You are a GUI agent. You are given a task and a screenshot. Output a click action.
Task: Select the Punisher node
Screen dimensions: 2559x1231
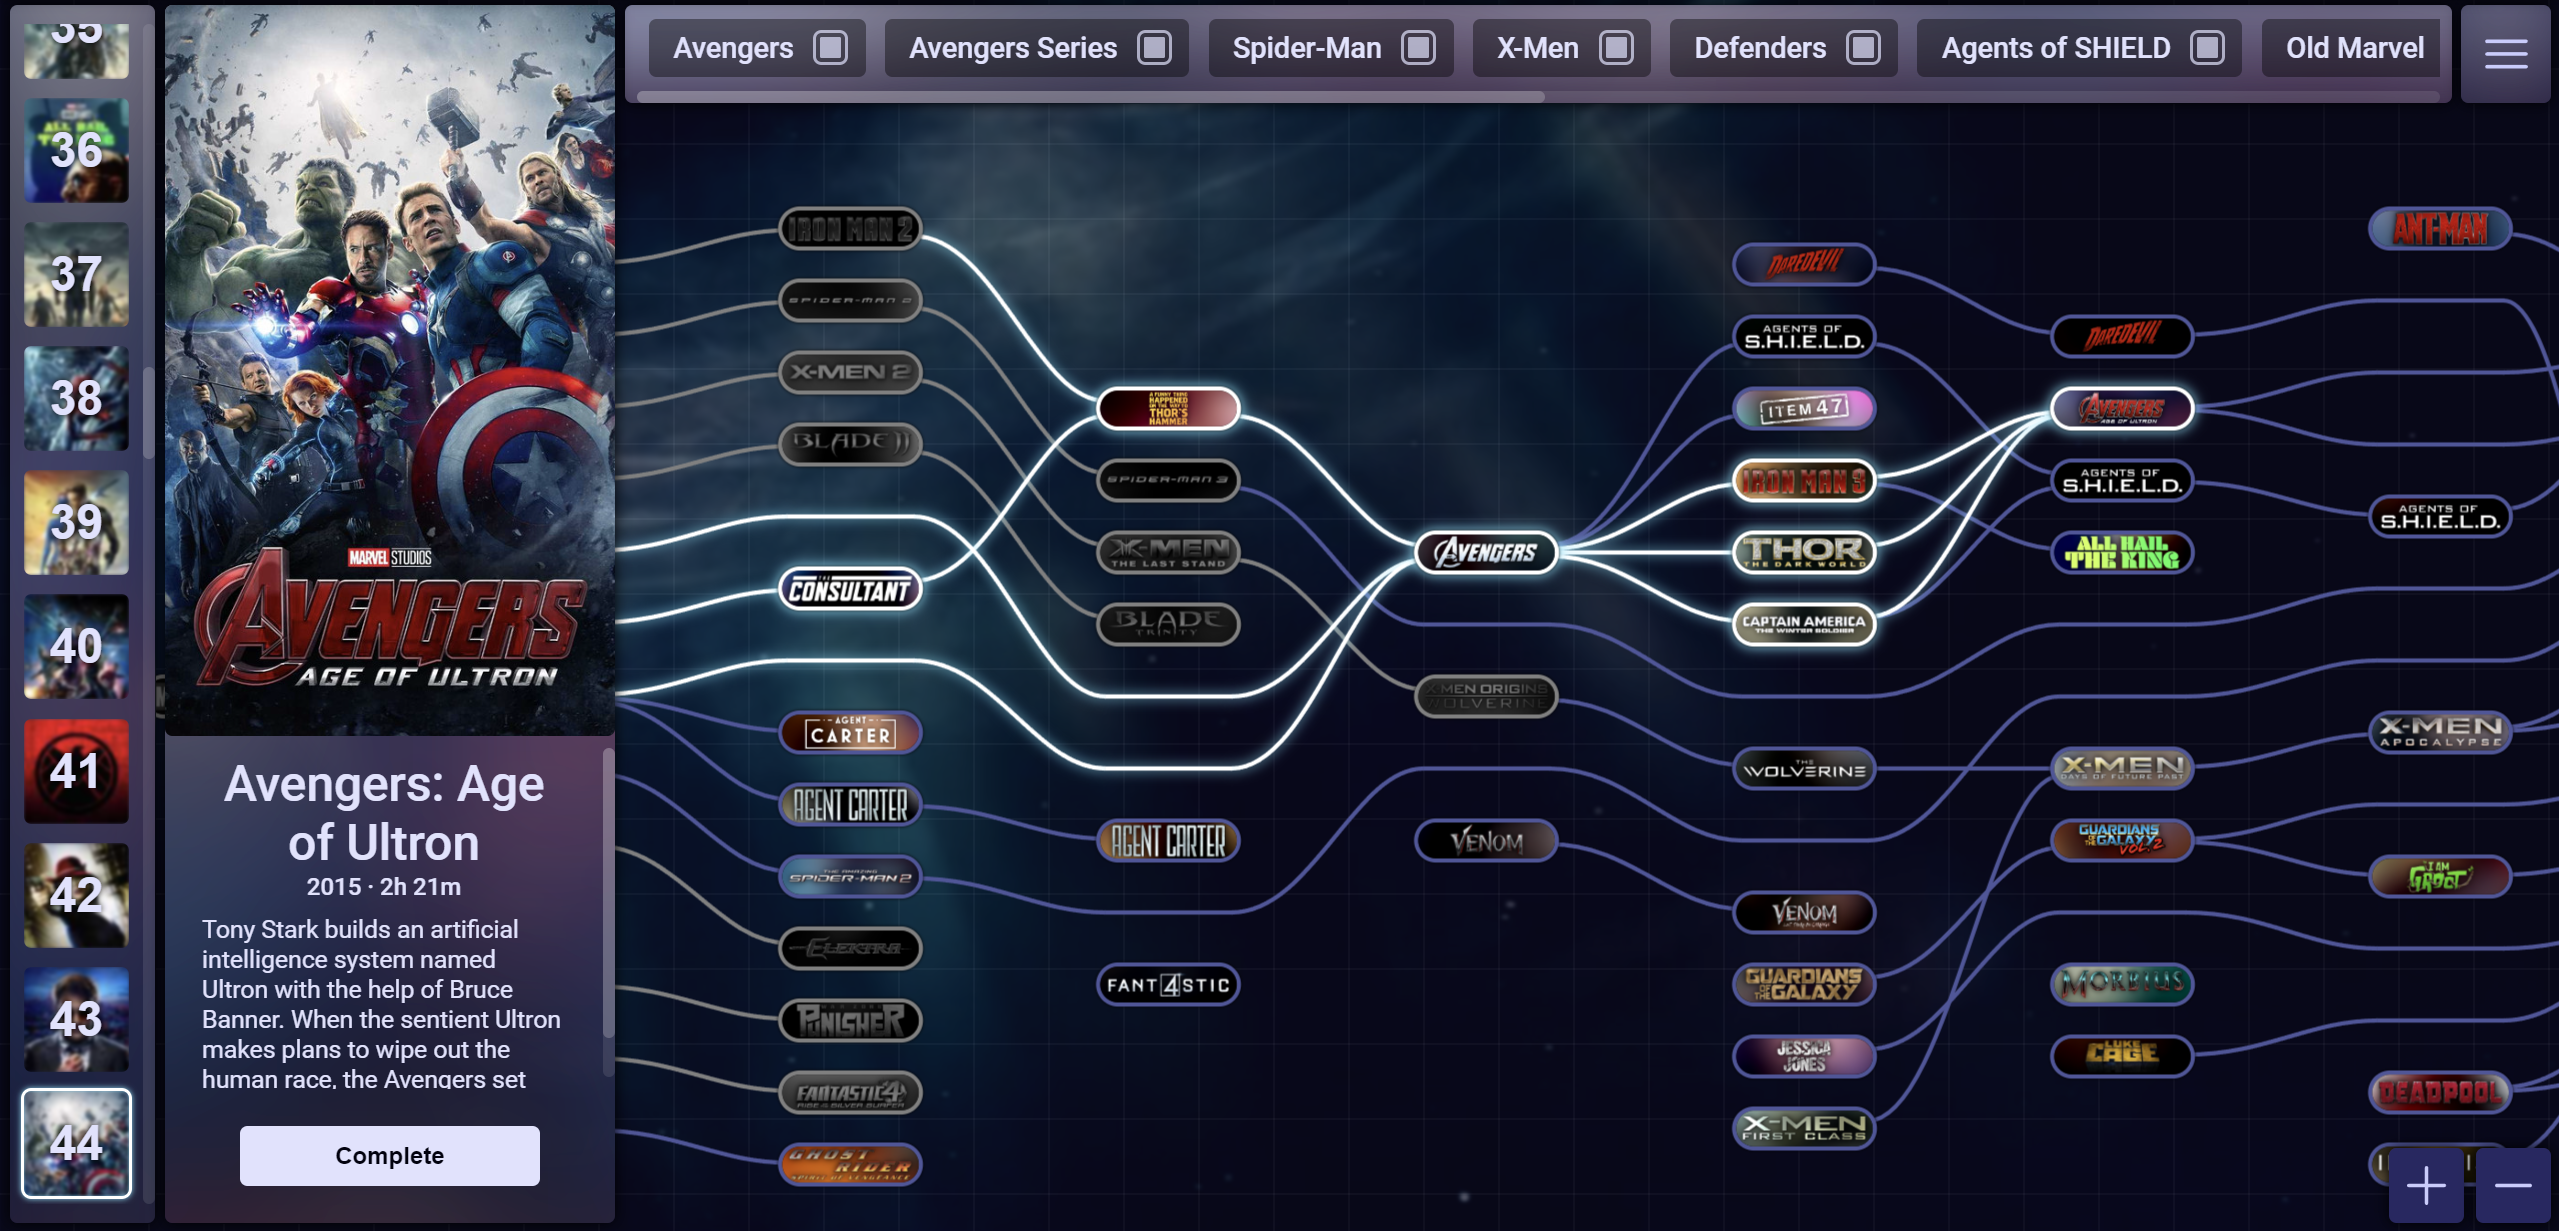tap(850, 1020)
